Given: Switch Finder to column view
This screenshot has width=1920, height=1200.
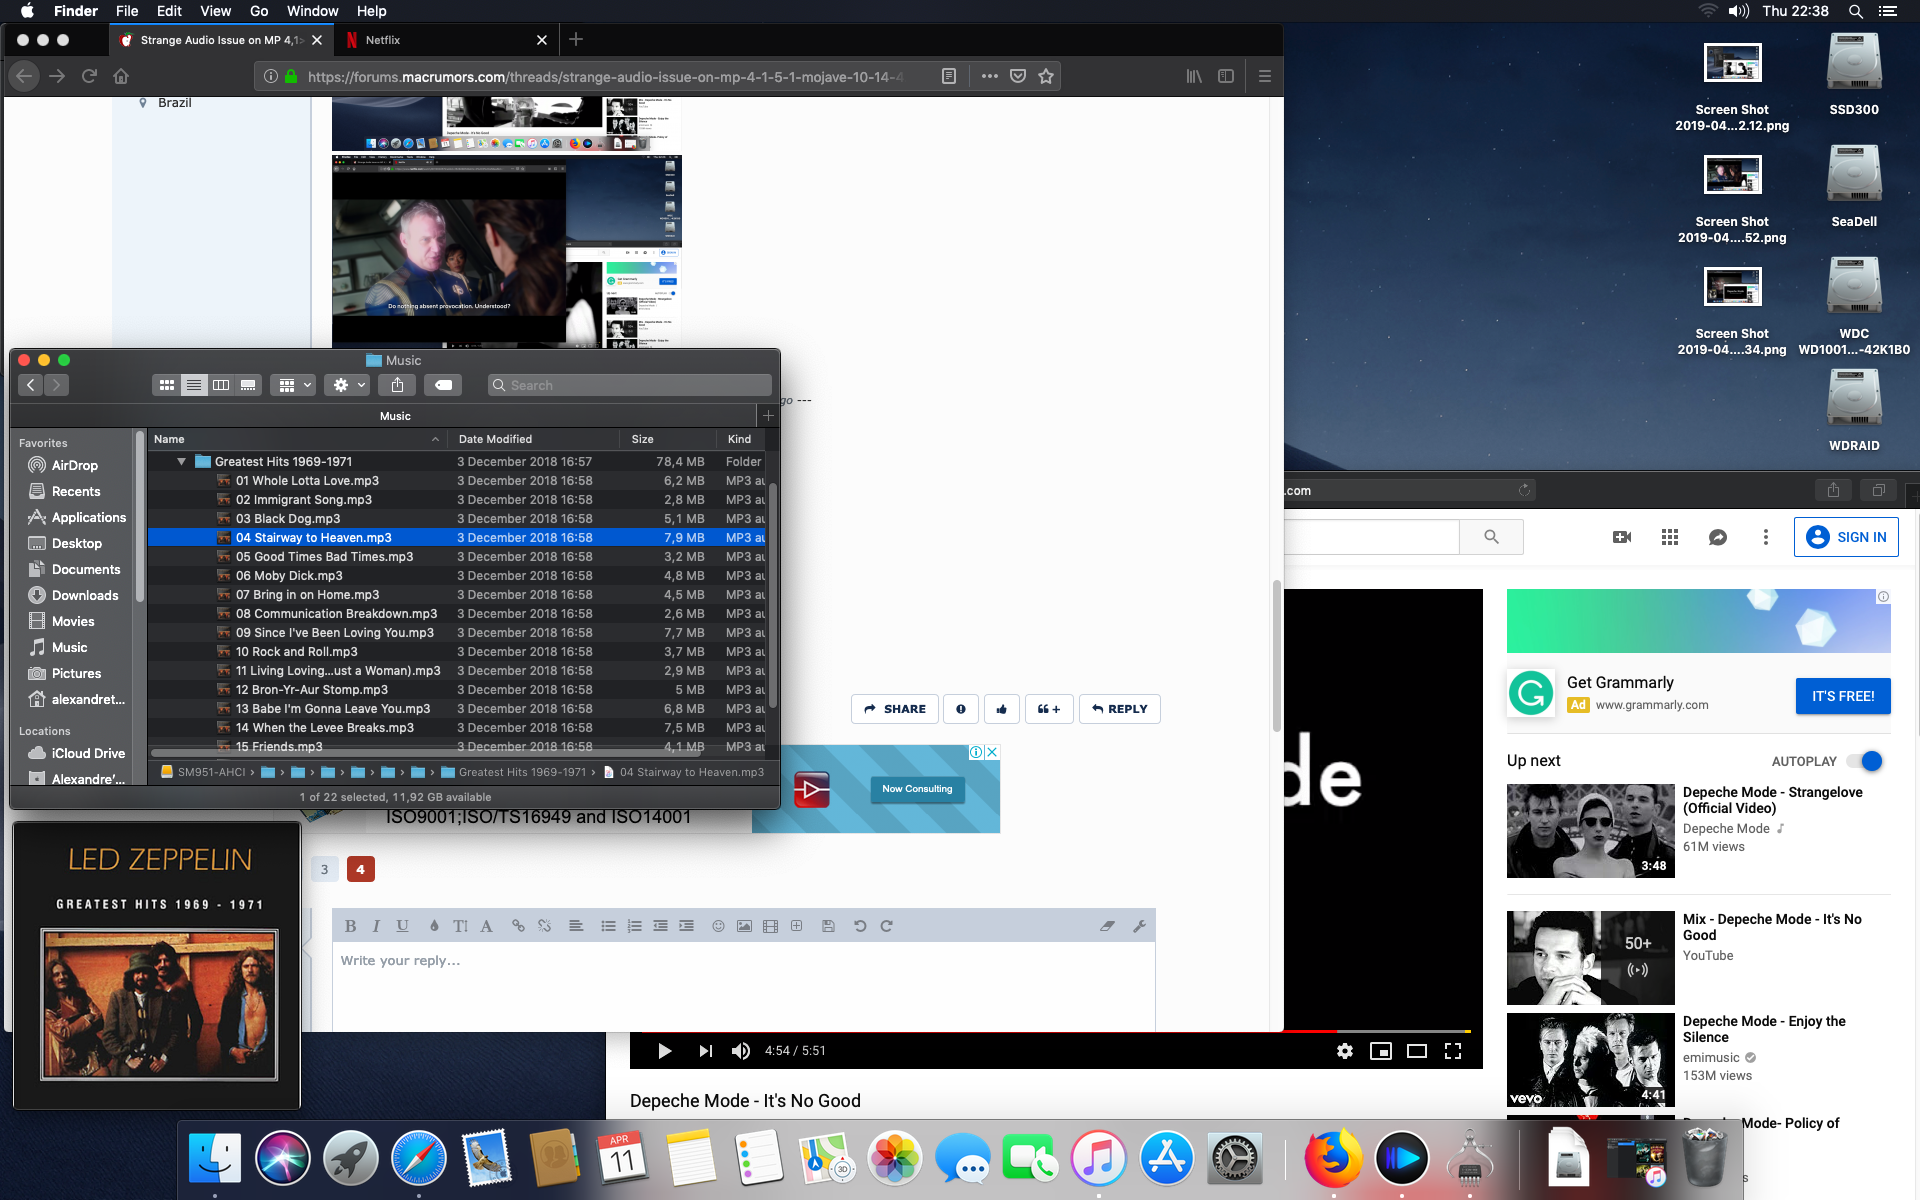Looking at the screenshot, I should pyautogui.click(x=221, y=385).
